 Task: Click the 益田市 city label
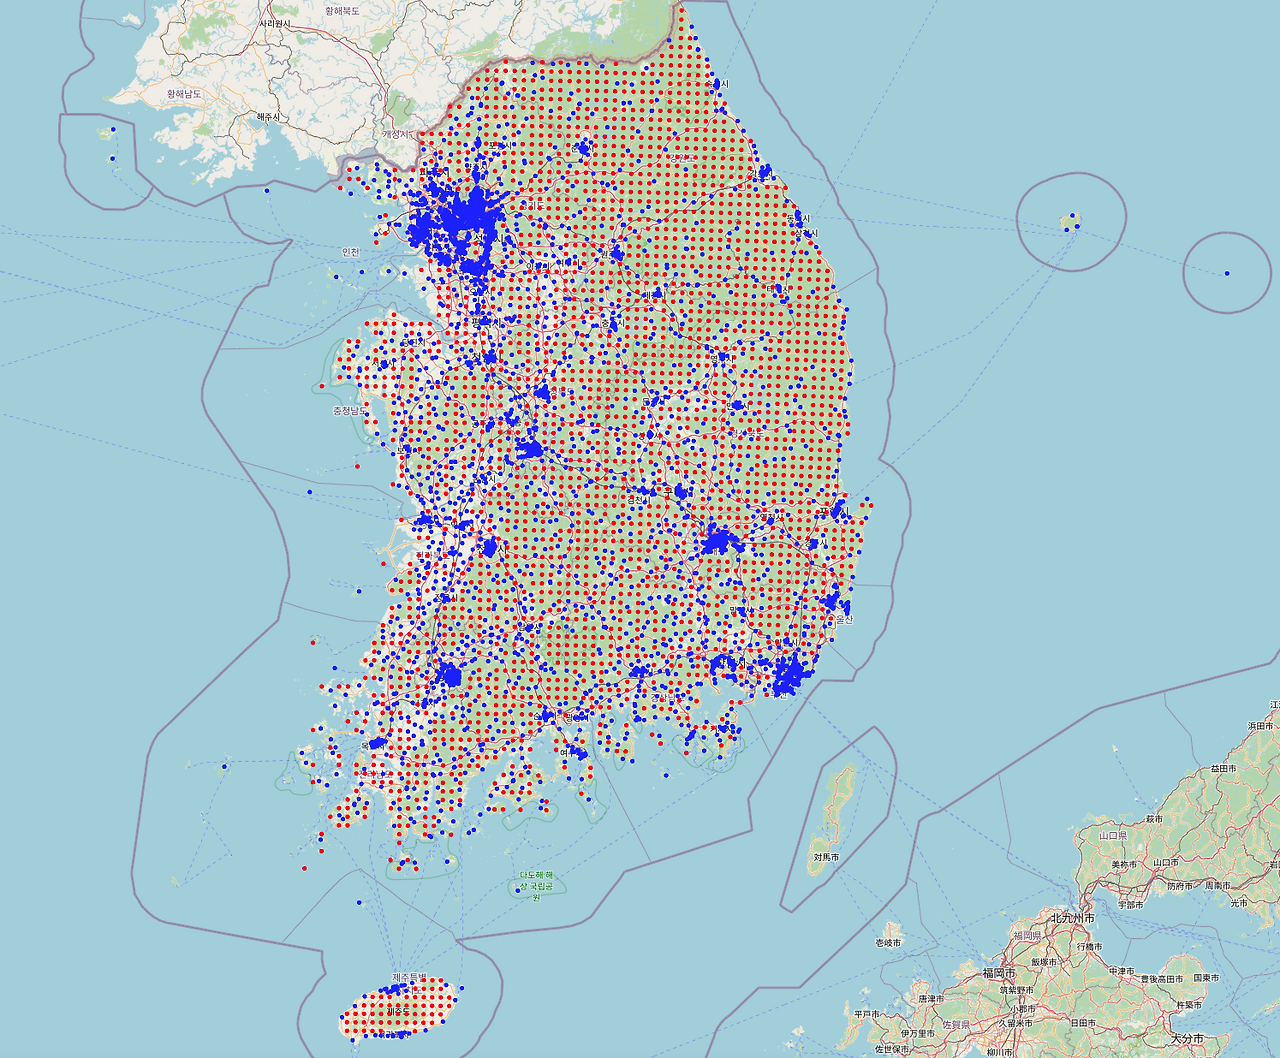tap(1223, 768)
